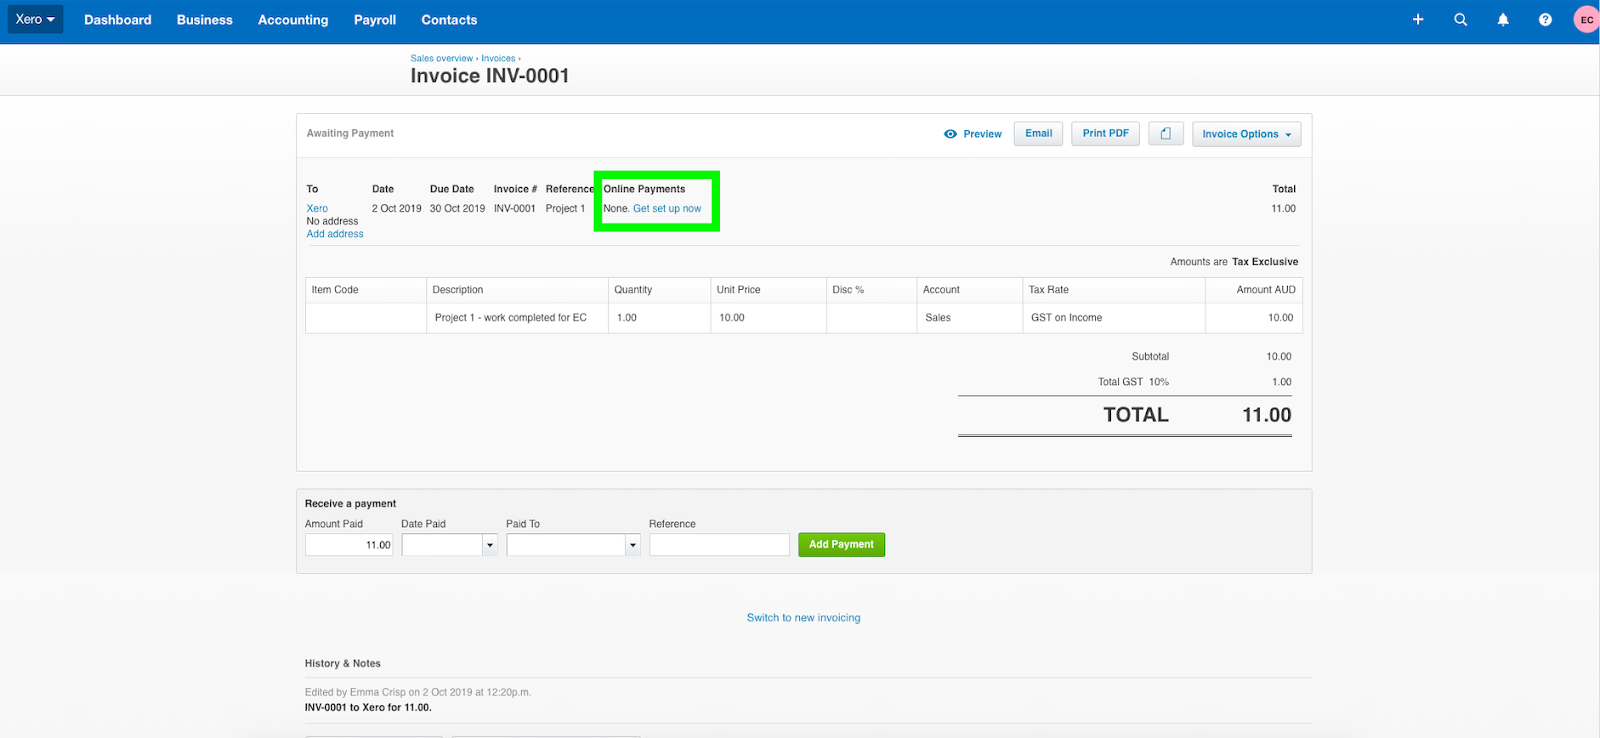
Task: Click the Project 1 reference value
Action: 565,209
